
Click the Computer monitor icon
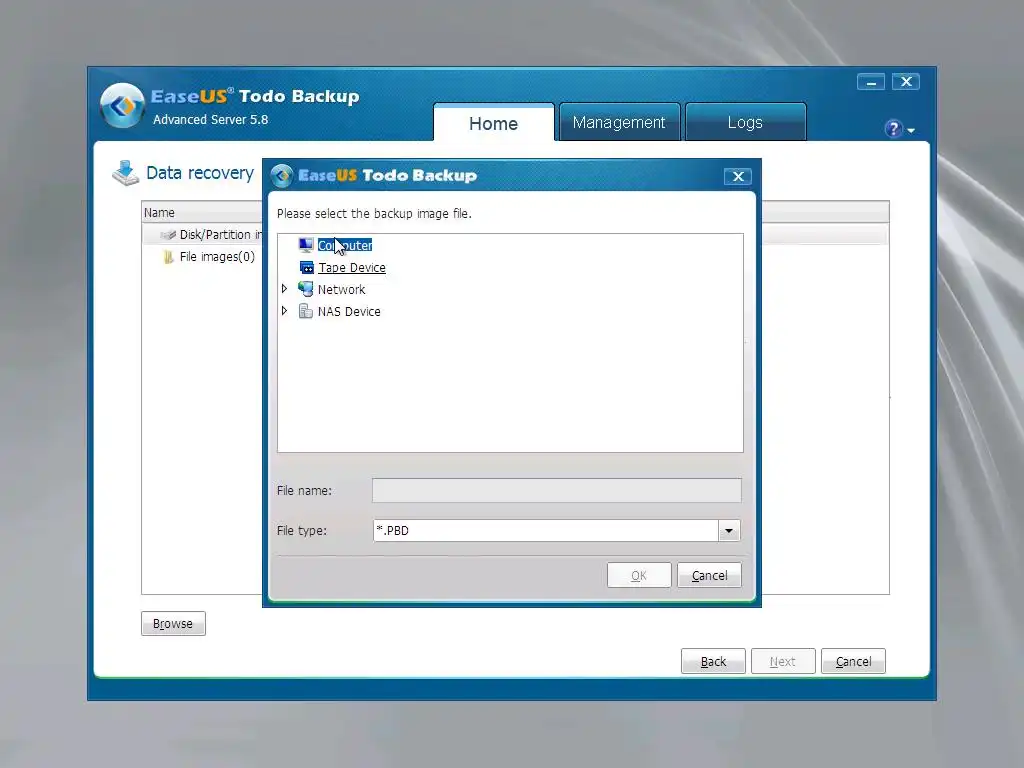pos(306,245)
